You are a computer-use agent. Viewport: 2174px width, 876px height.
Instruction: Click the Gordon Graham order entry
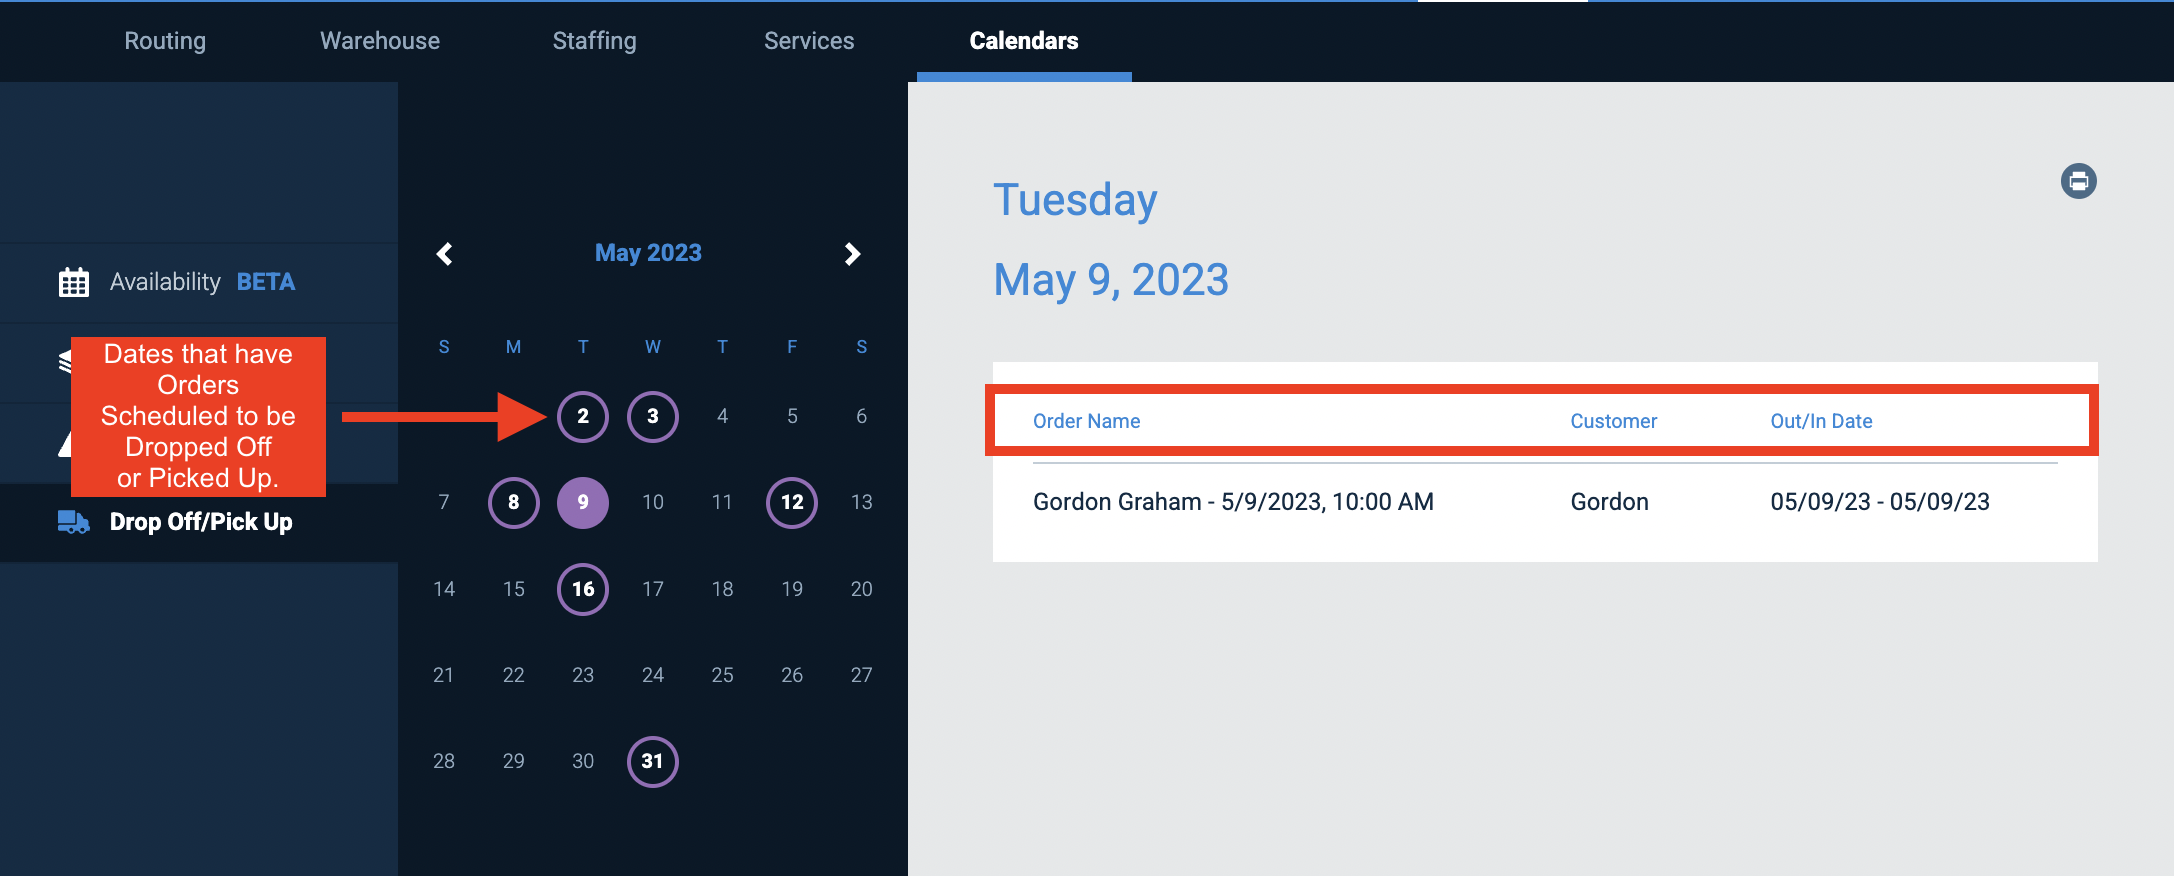point(1233,501)
